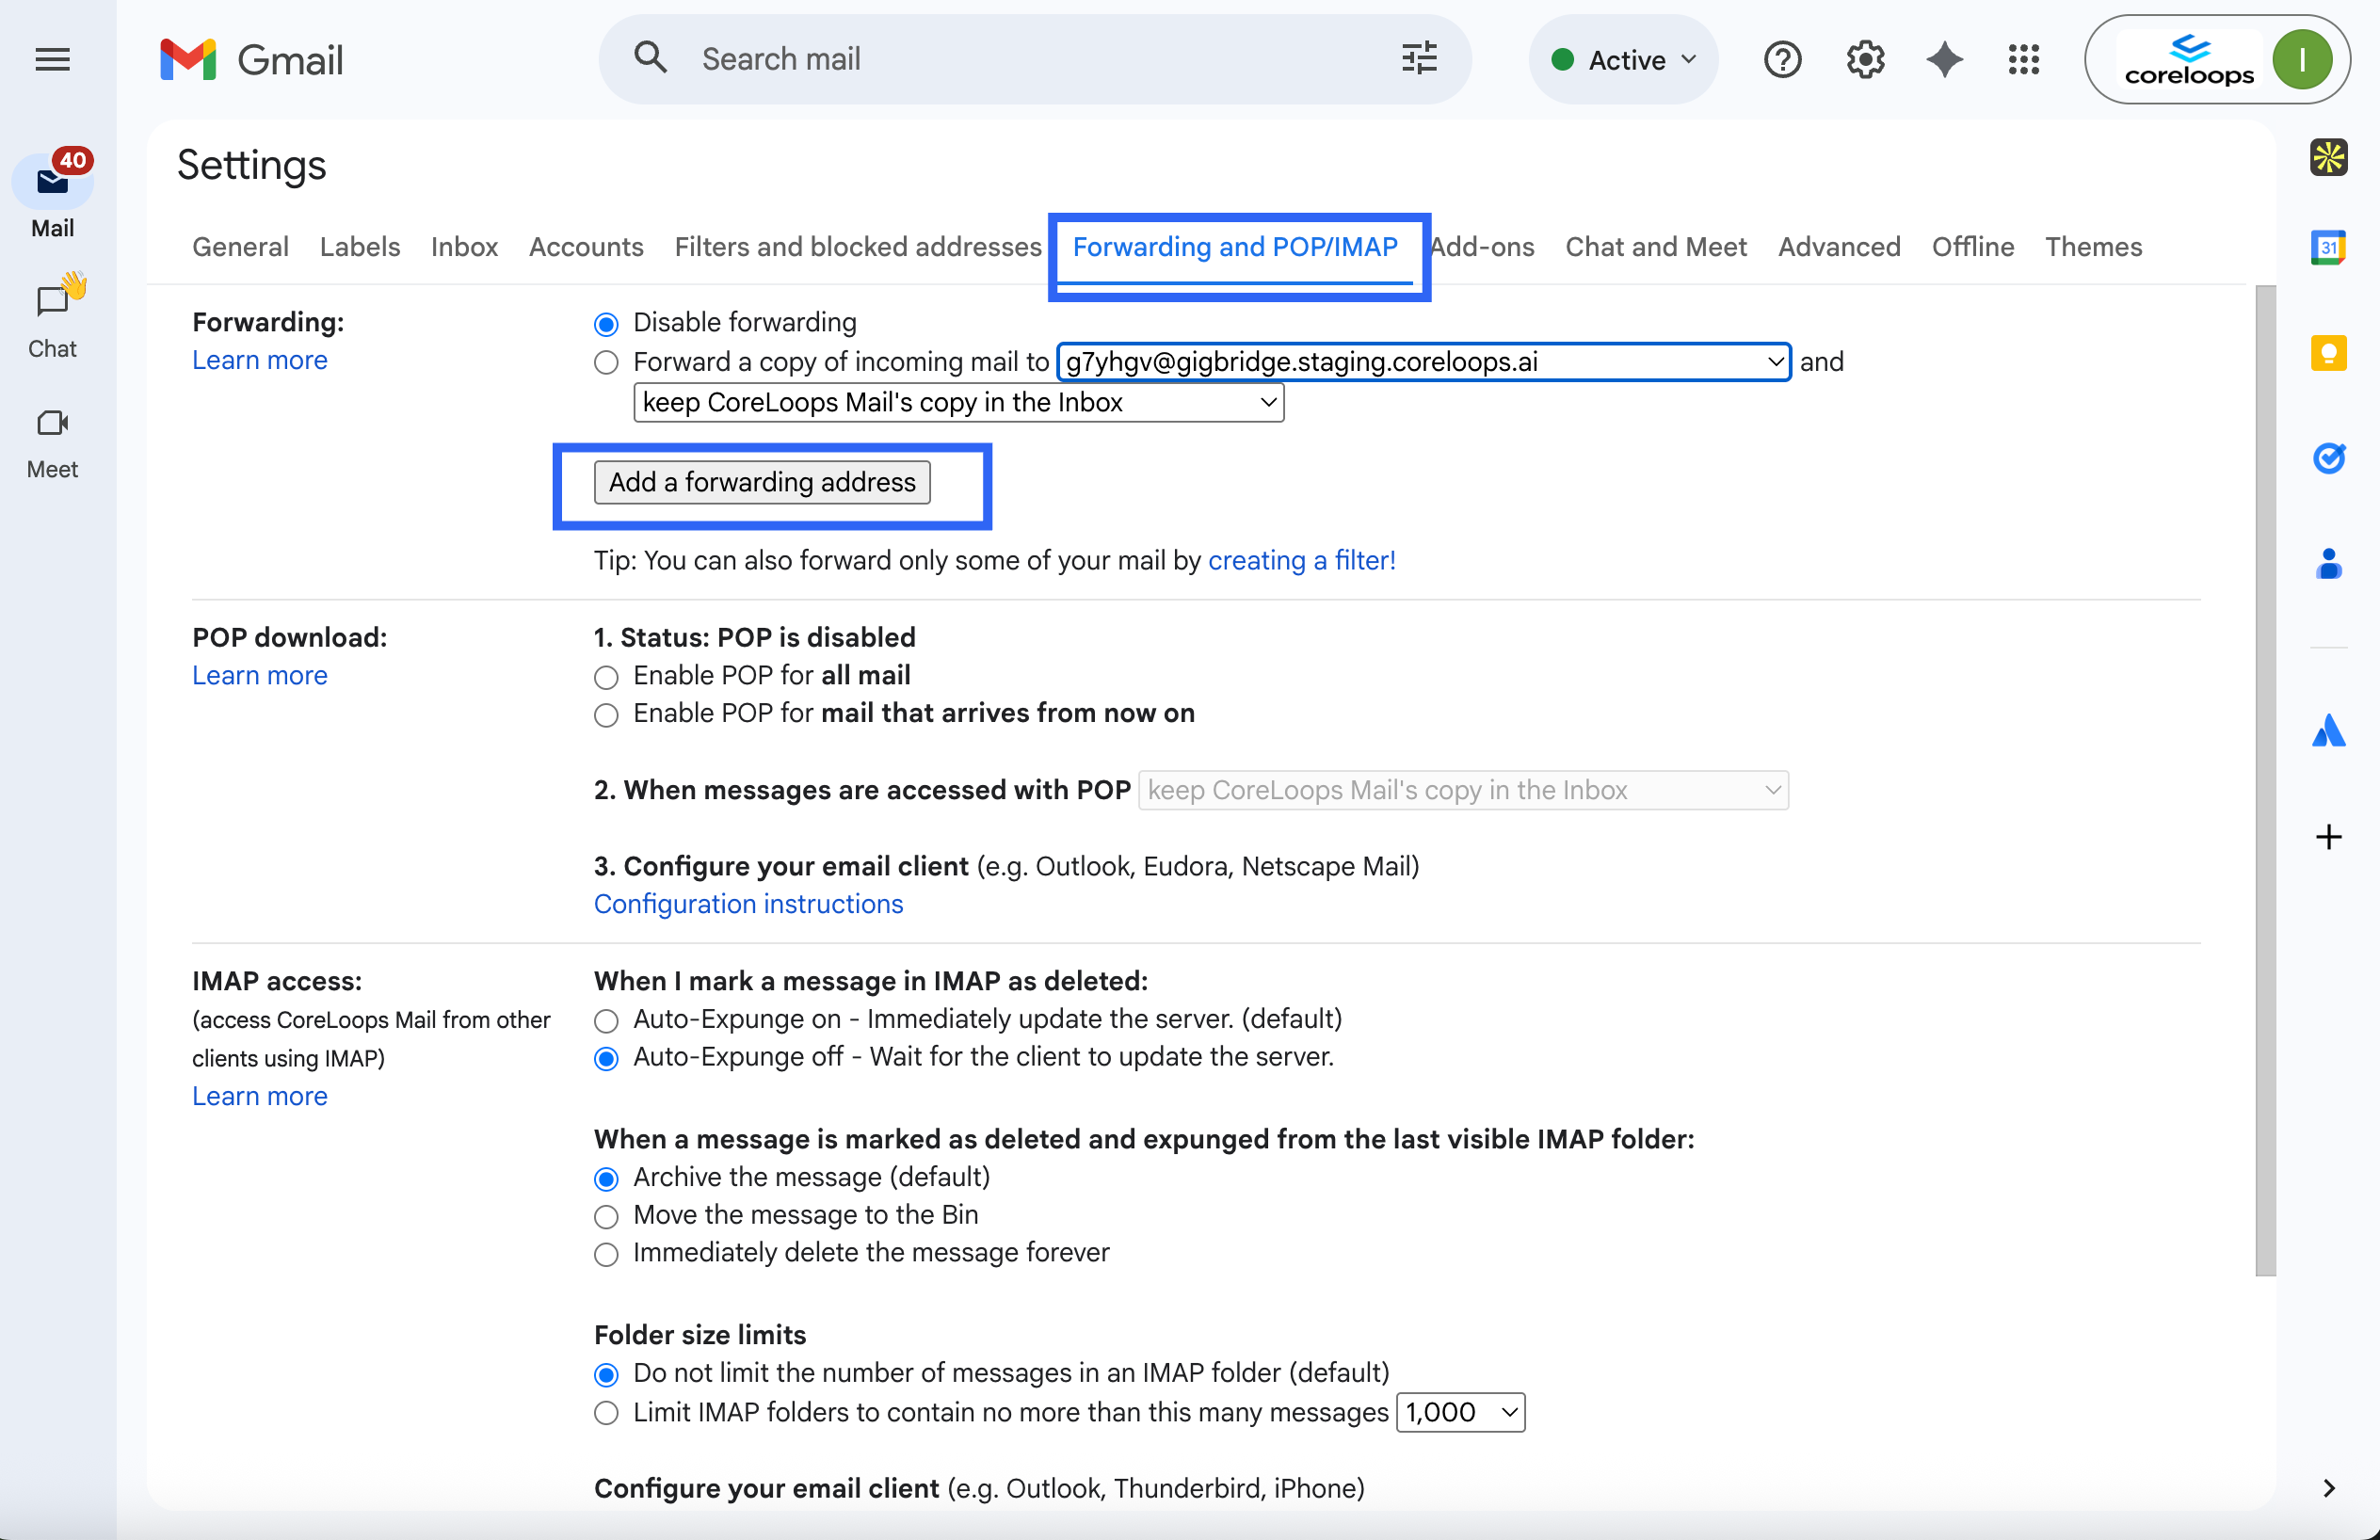Follow the creating a filter link

coord(1301,561)
